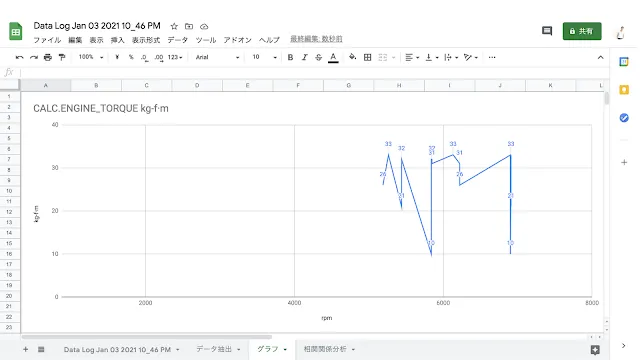This screenshot has width=640, height=360.
Task: Undo the last action
Action: pyautogui.click(x=19, y=58)
